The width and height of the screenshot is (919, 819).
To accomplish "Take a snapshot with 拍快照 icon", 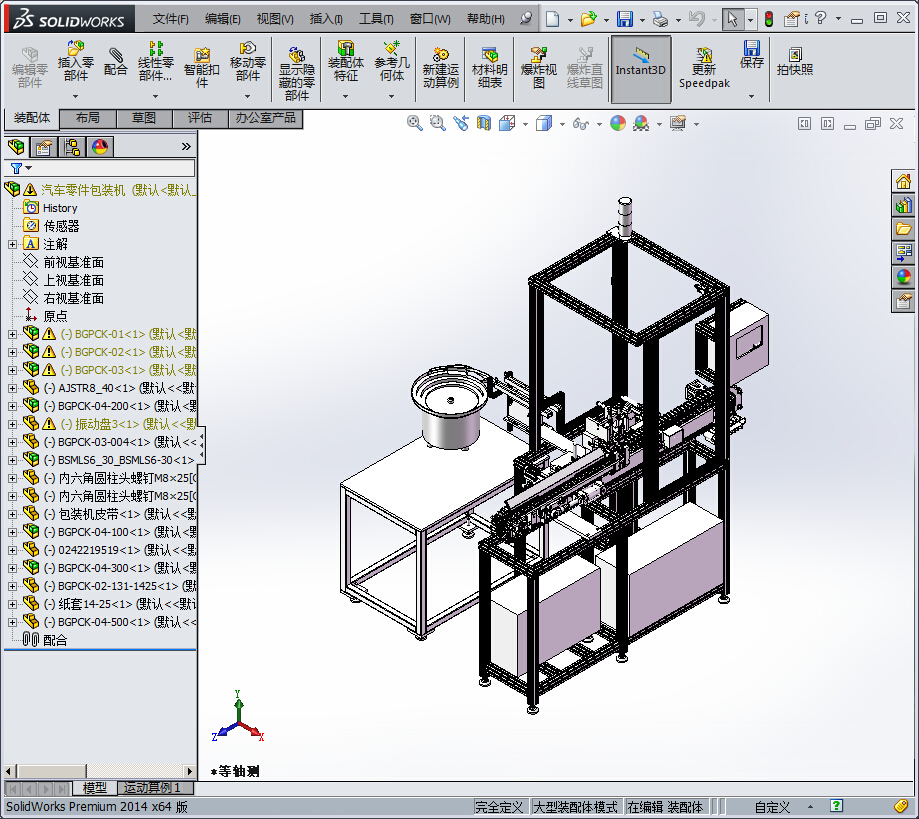I will click(795, 62).
